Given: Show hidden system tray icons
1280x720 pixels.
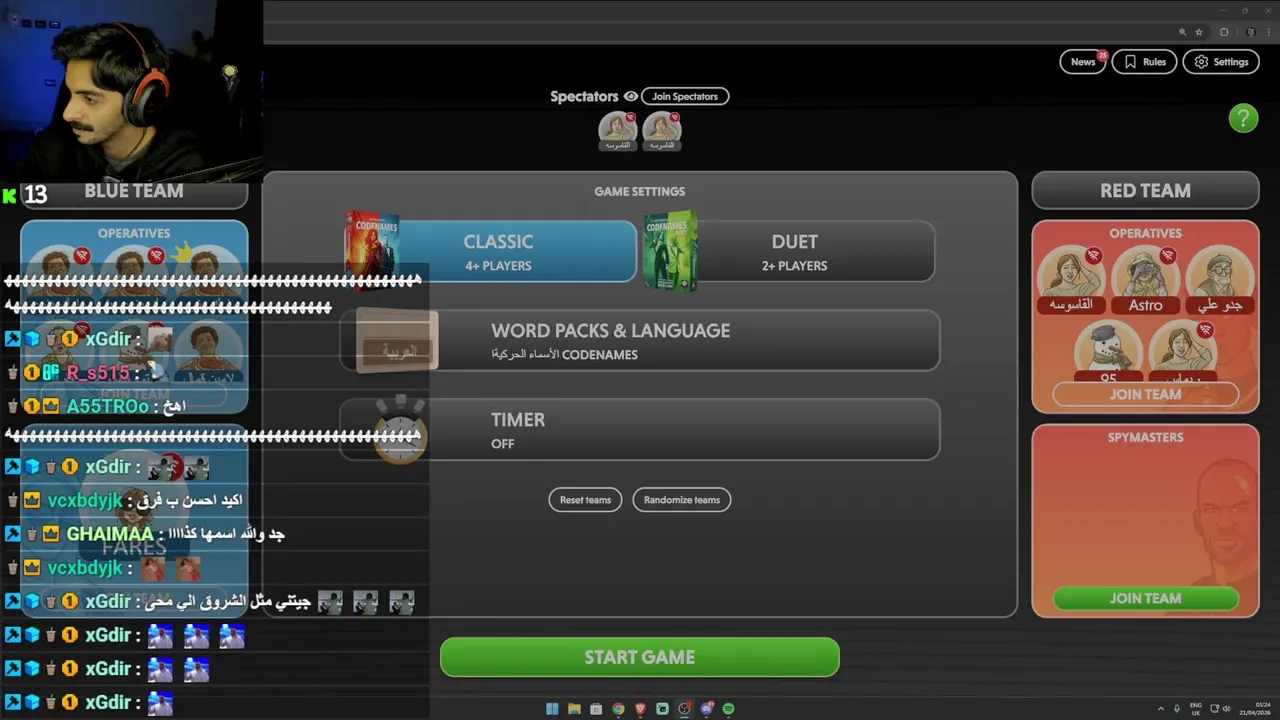Looking at the screenshot, I should pos(1161,709).
